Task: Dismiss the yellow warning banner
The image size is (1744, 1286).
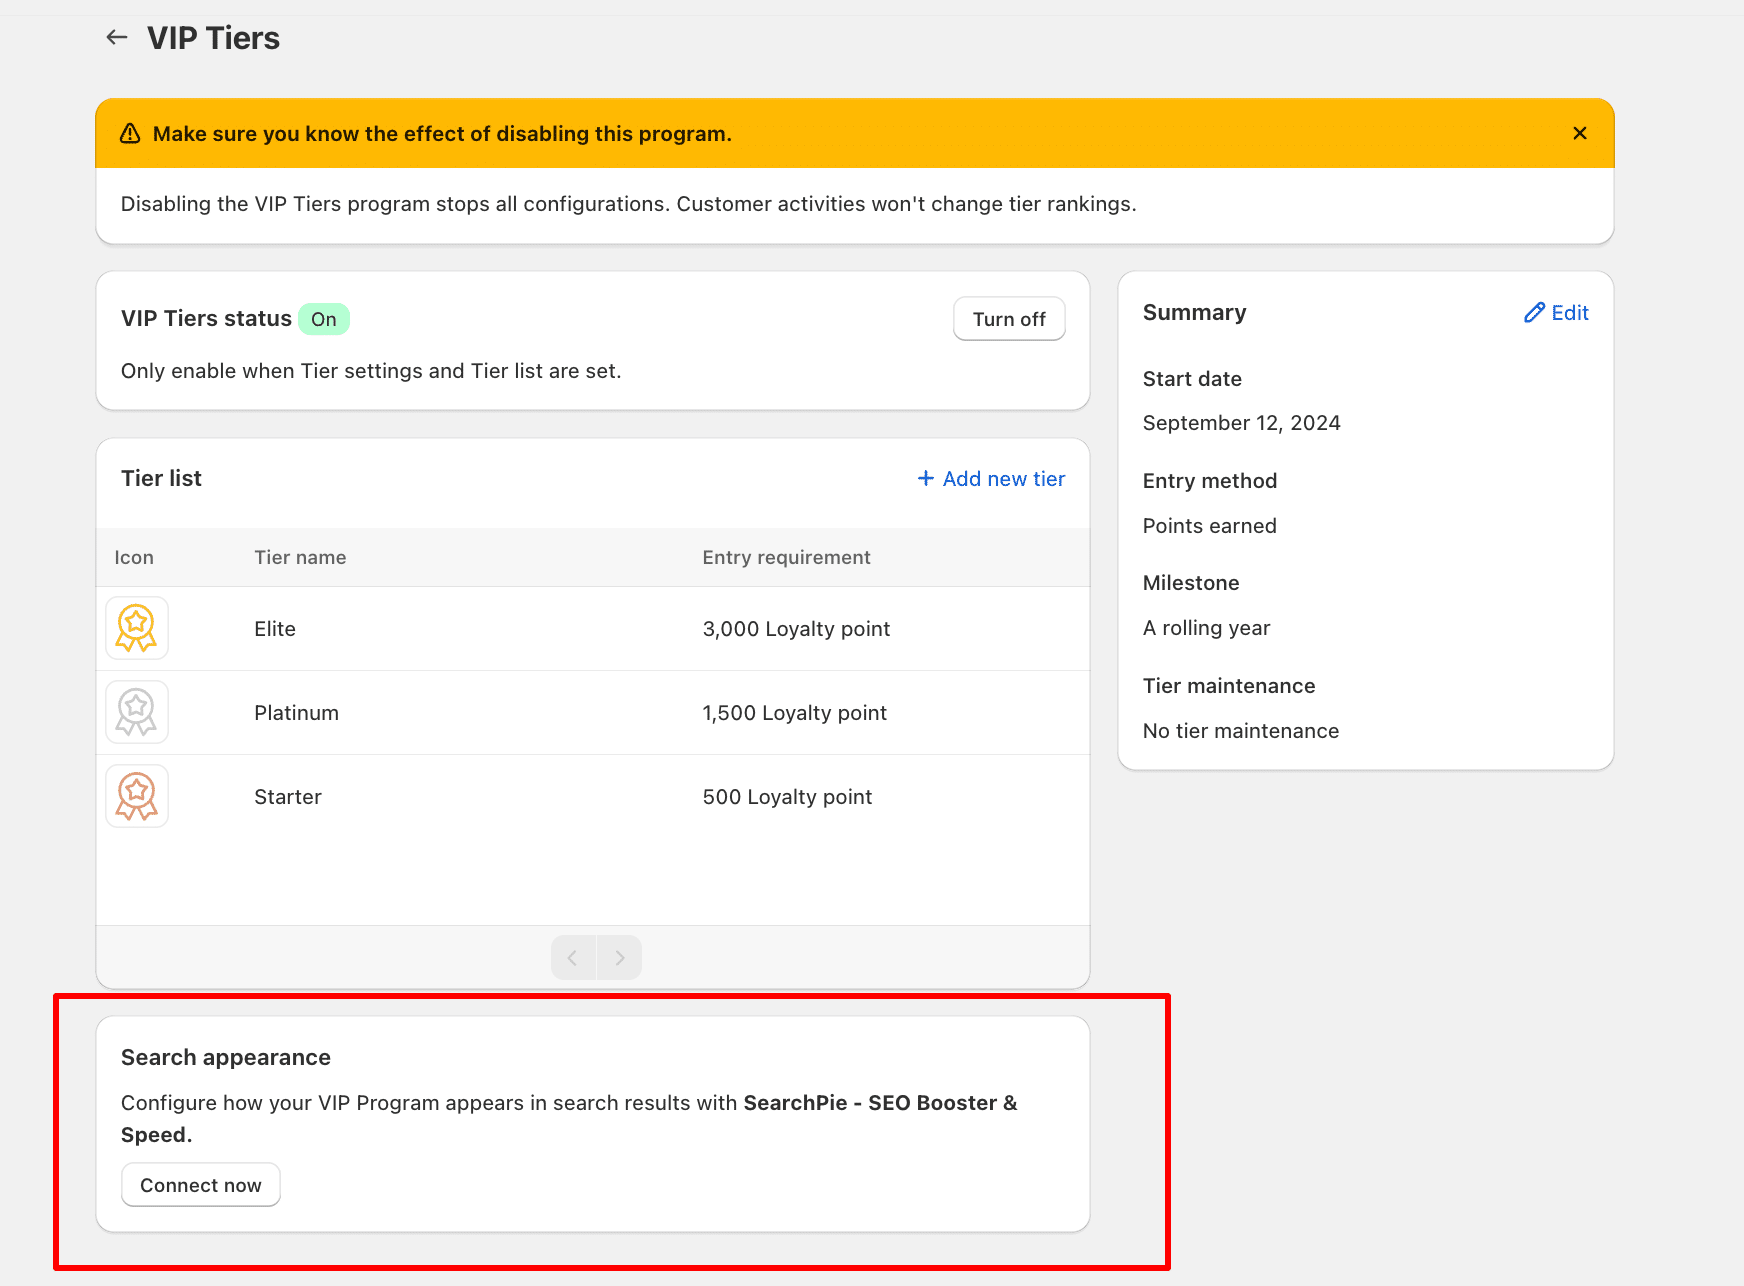Action: click(1579, 133)
